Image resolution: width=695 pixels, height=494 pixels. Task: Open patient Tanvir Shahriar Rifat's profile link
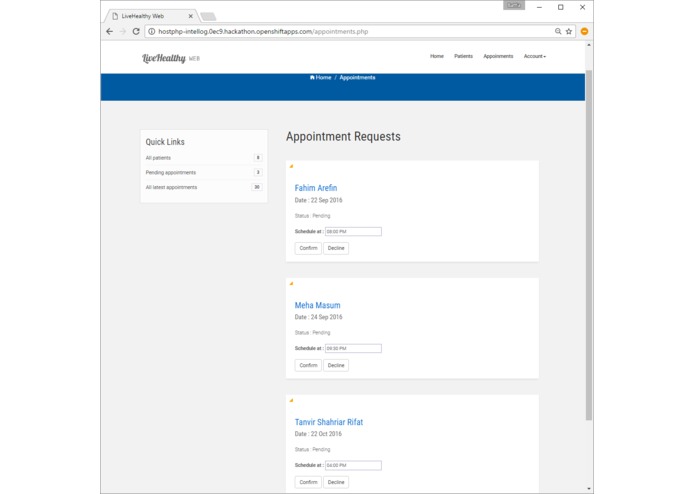click(x=328, y=422)
